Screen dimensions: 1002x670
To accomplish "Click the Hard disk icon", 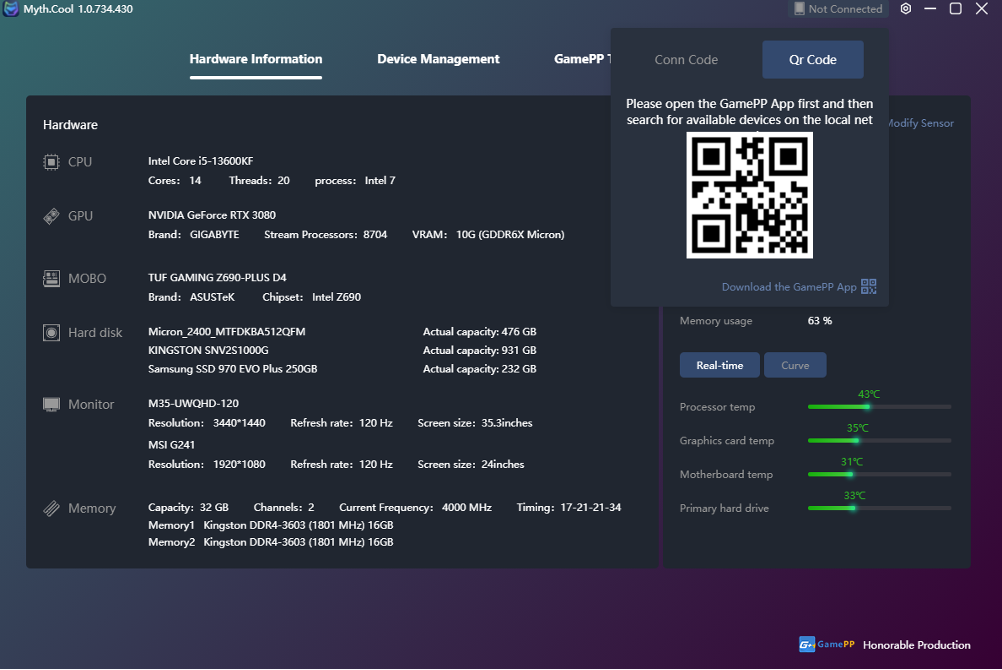I will coord(51,332).
